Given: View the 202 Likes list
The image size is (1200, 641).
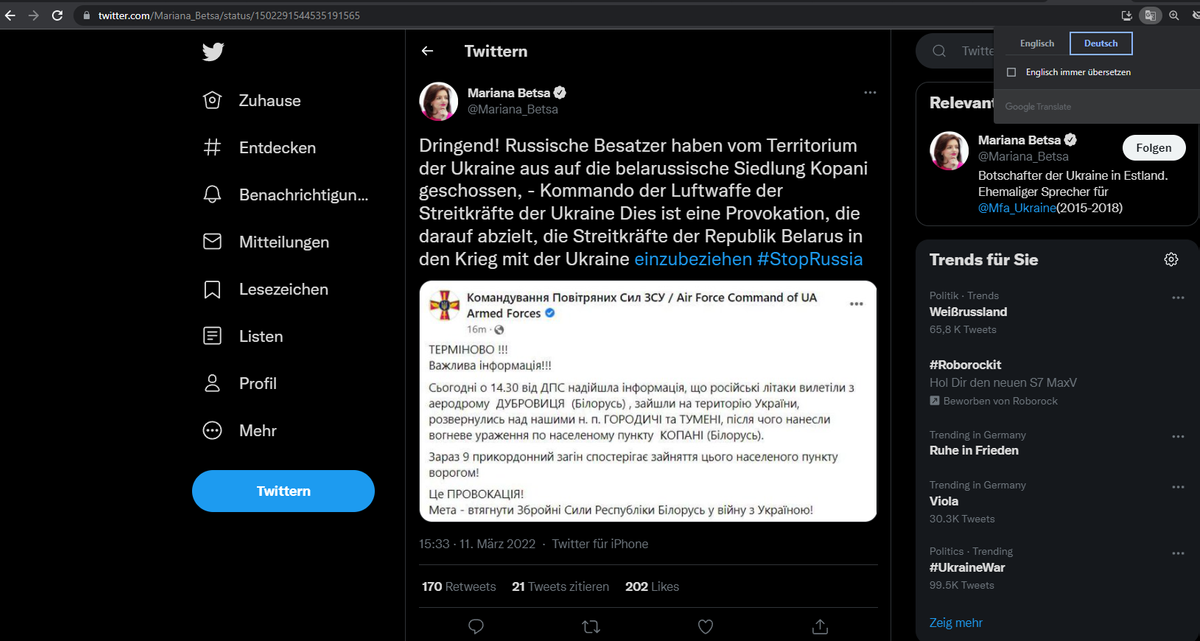Looking at the screenshot, I should 652,586.
